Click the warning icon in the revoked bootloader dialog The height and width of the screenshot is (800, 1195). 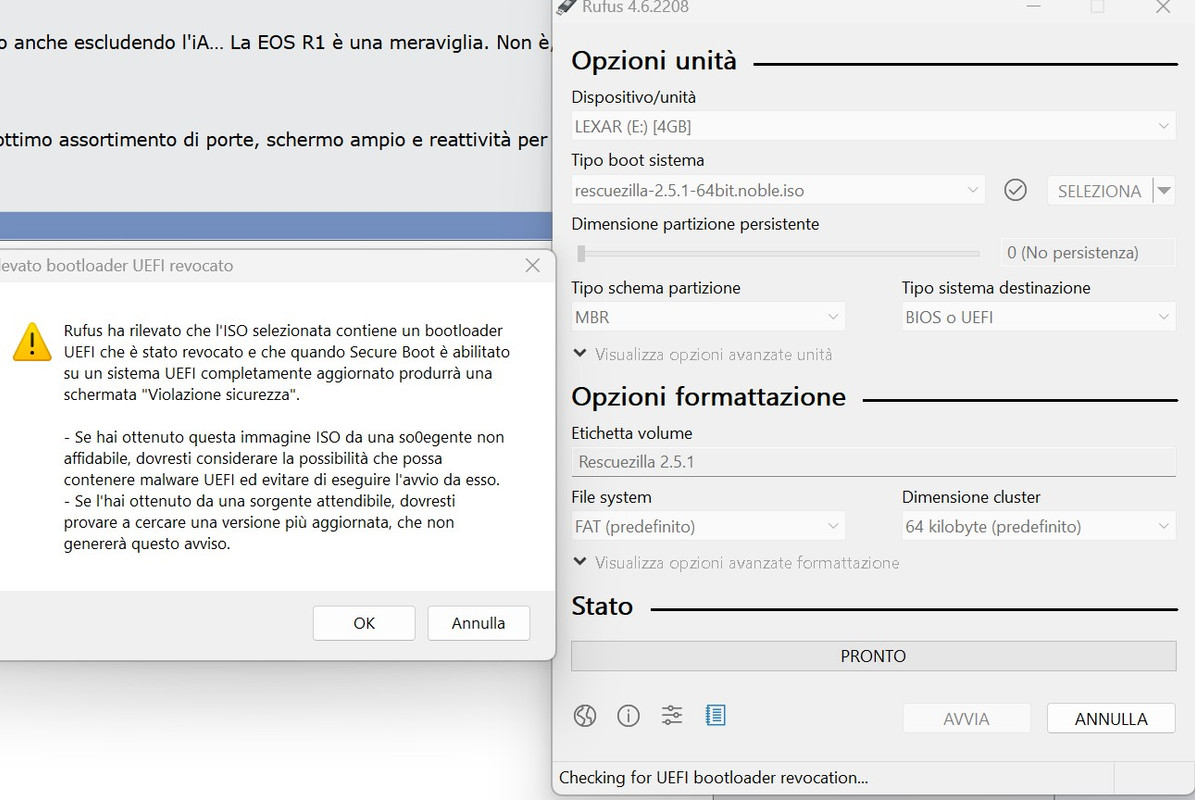32,342
